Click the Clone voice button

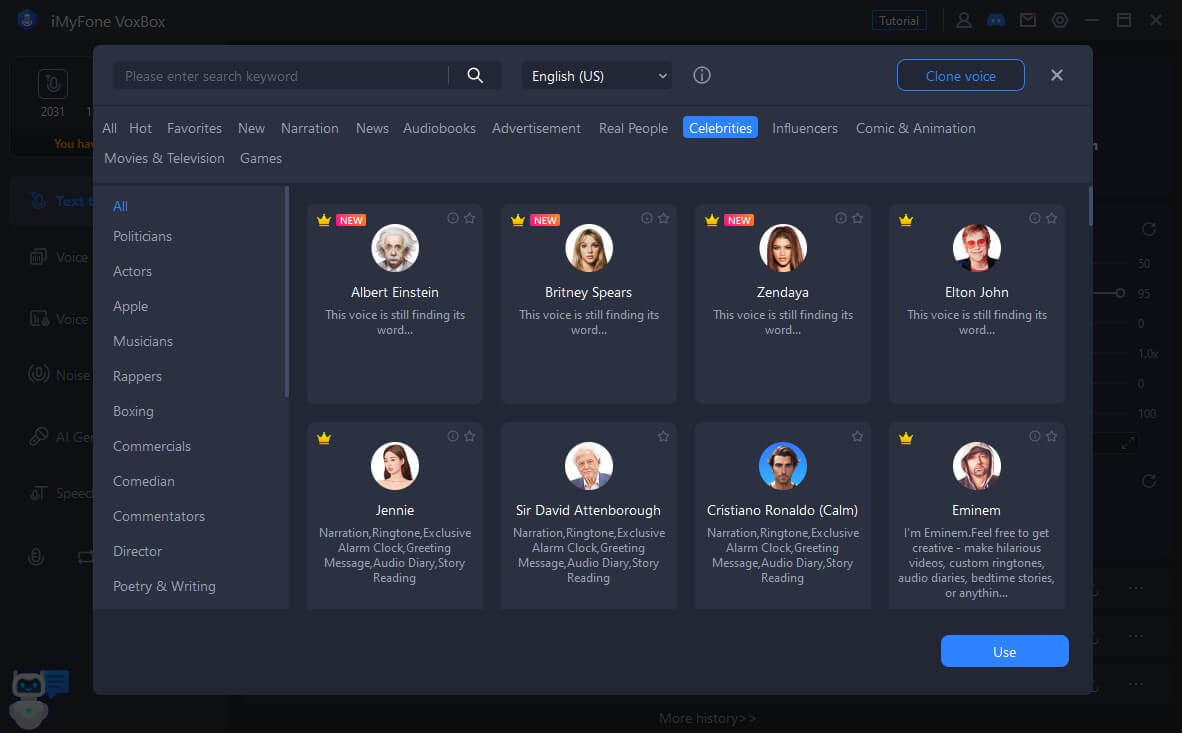[x=960, y=76]
